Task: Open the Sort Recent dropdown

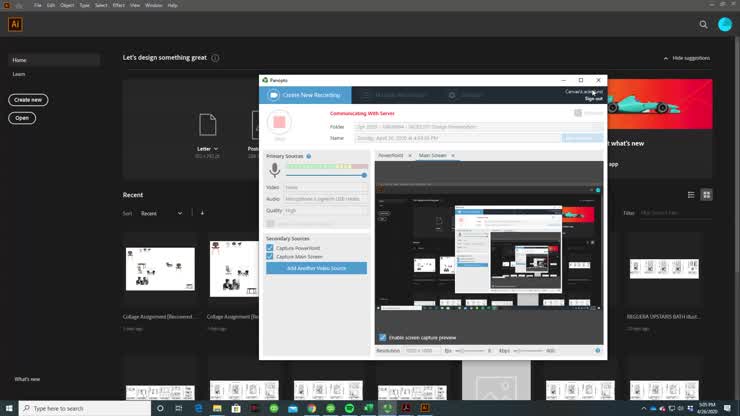Action: [x=161, y=213]
